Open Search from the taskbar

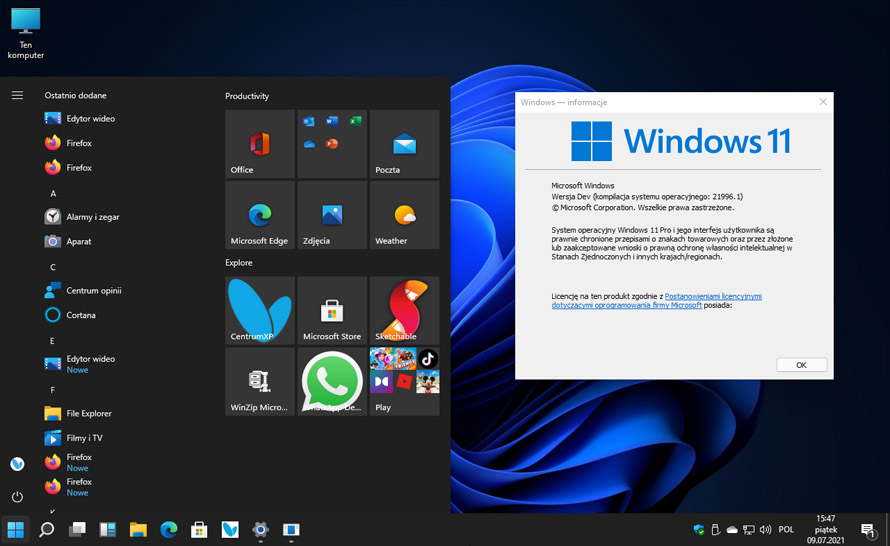[47, 530]
